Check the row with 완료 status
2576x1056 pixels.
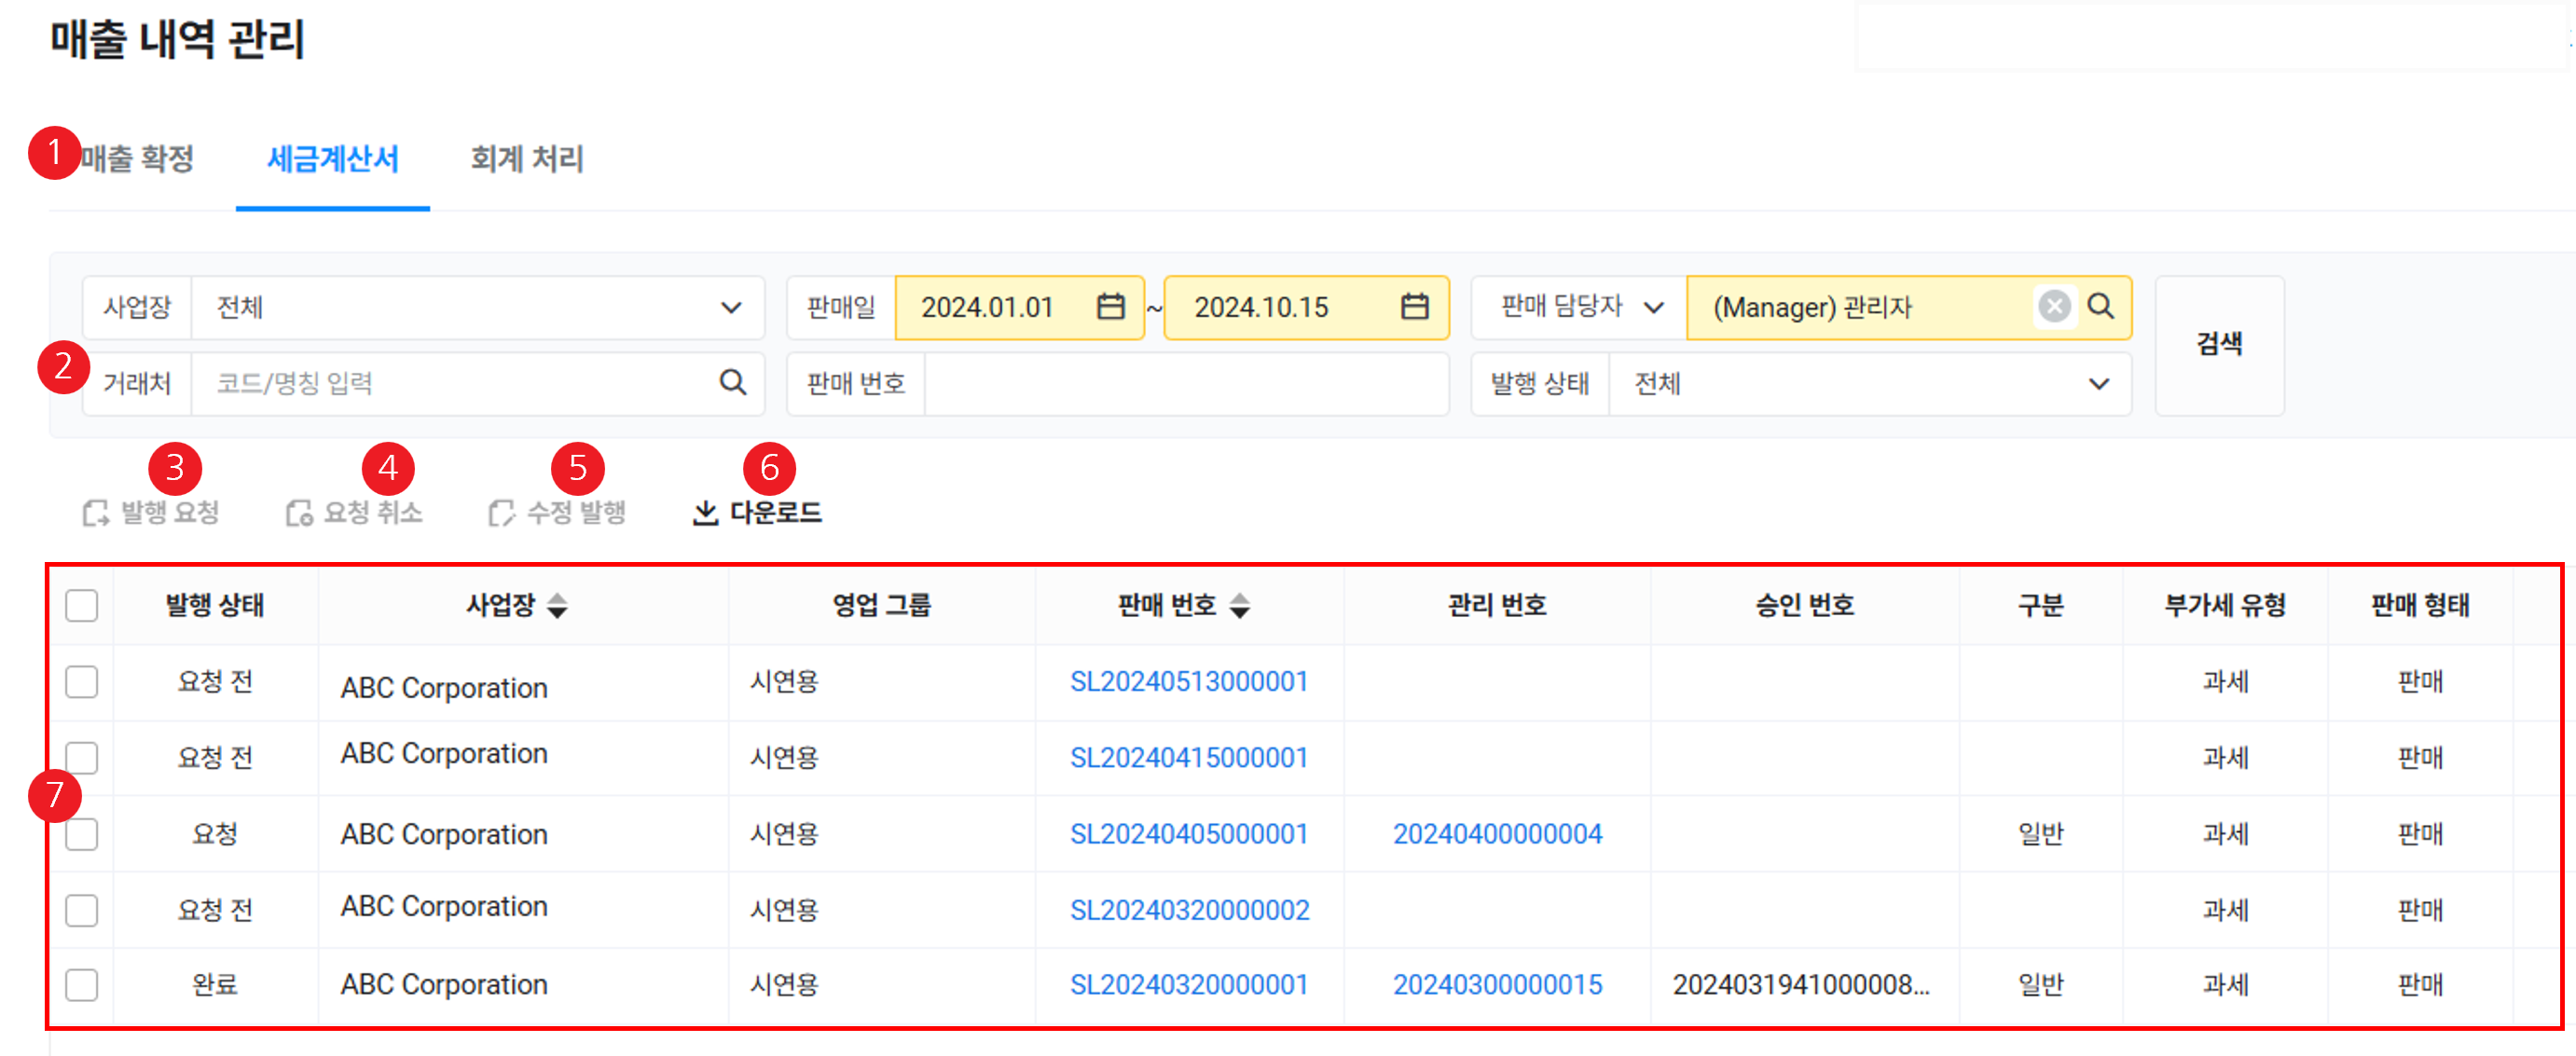pos(82,985)
